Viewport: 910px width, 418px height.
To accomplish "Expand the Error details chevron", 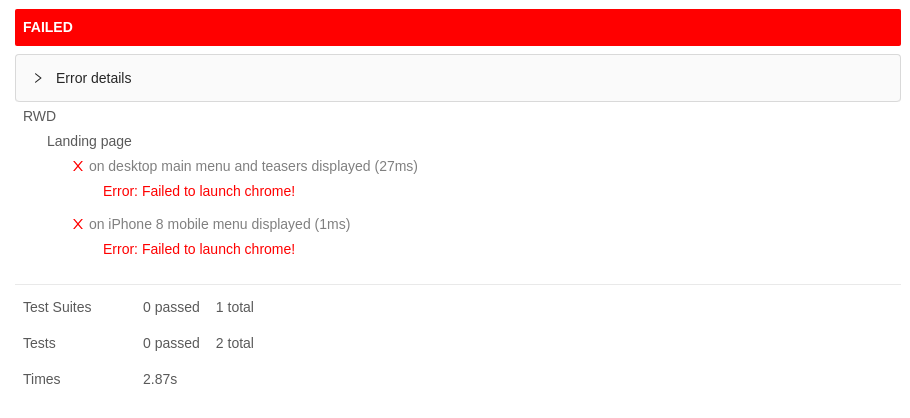I will pyautogui.click(x=38, y=78).
